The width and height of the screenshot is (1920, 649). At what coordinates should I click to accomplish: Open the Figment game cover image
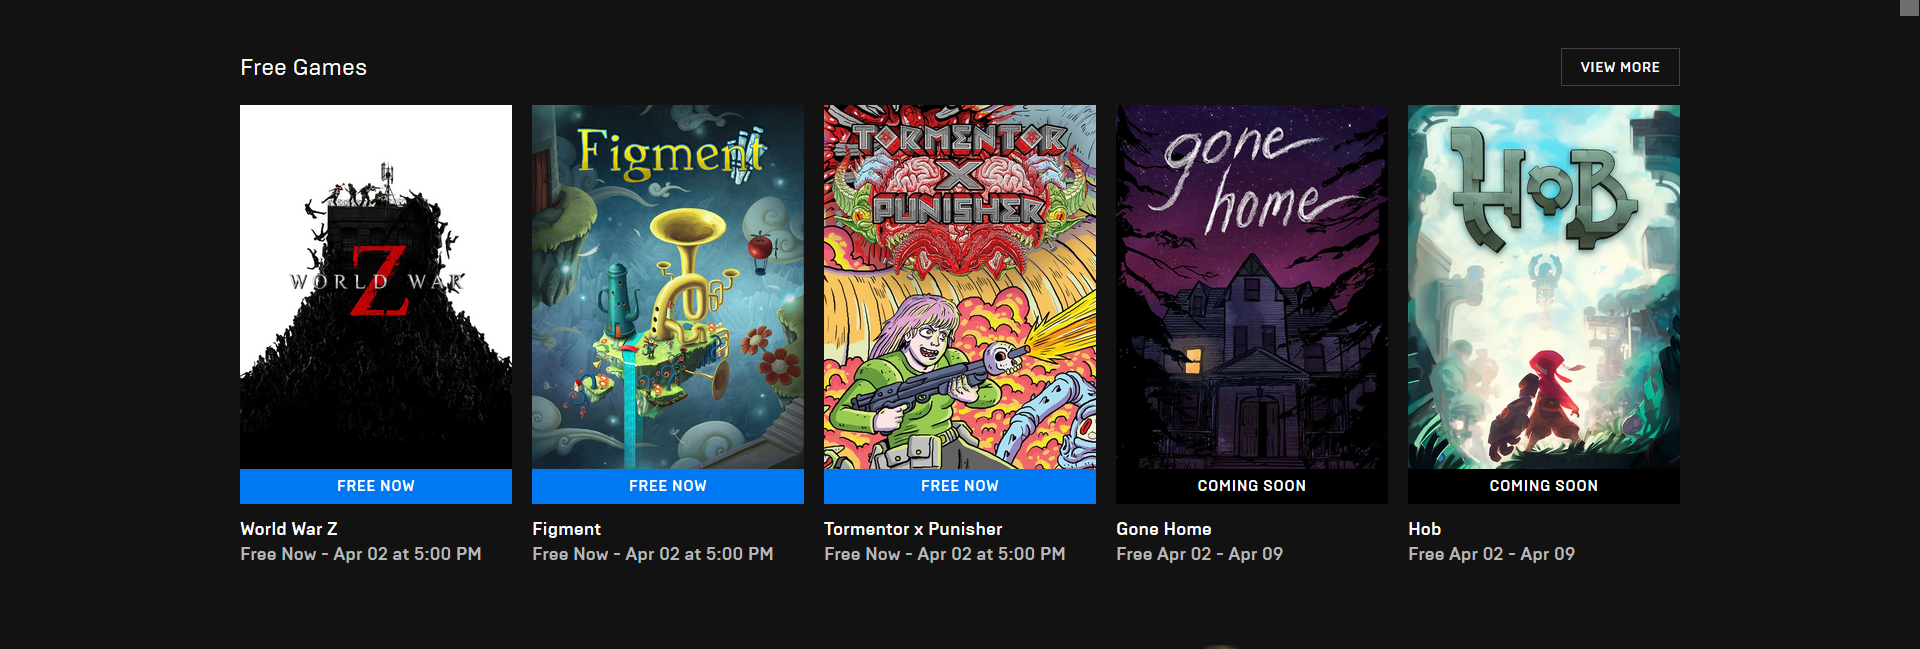668,287
